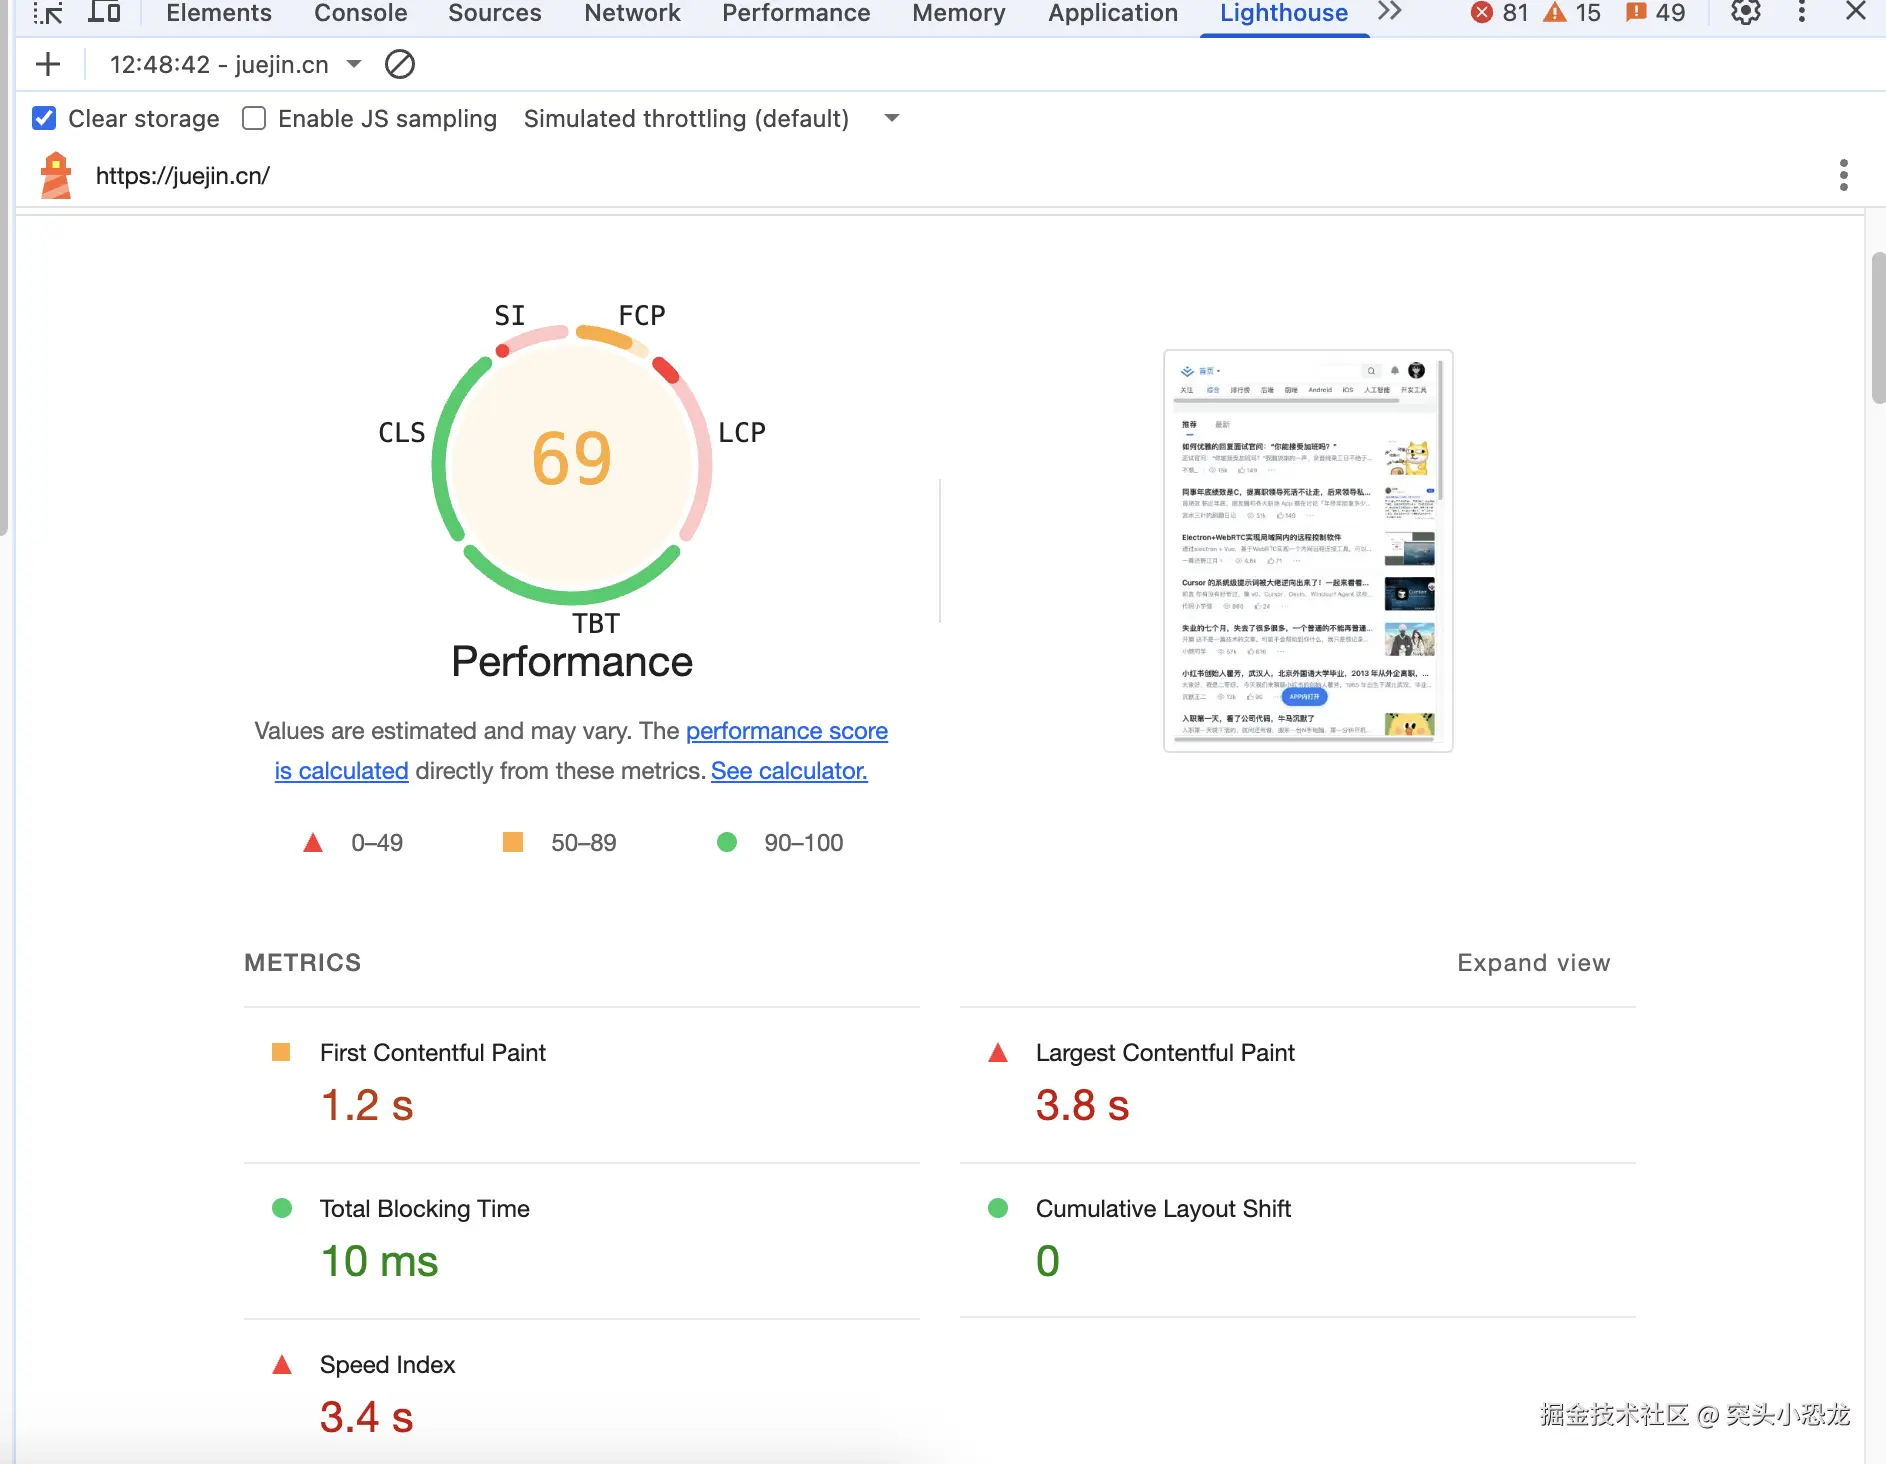Click the SI label on the gauge
The image size is (1886, 1464).
click(510, 316)
